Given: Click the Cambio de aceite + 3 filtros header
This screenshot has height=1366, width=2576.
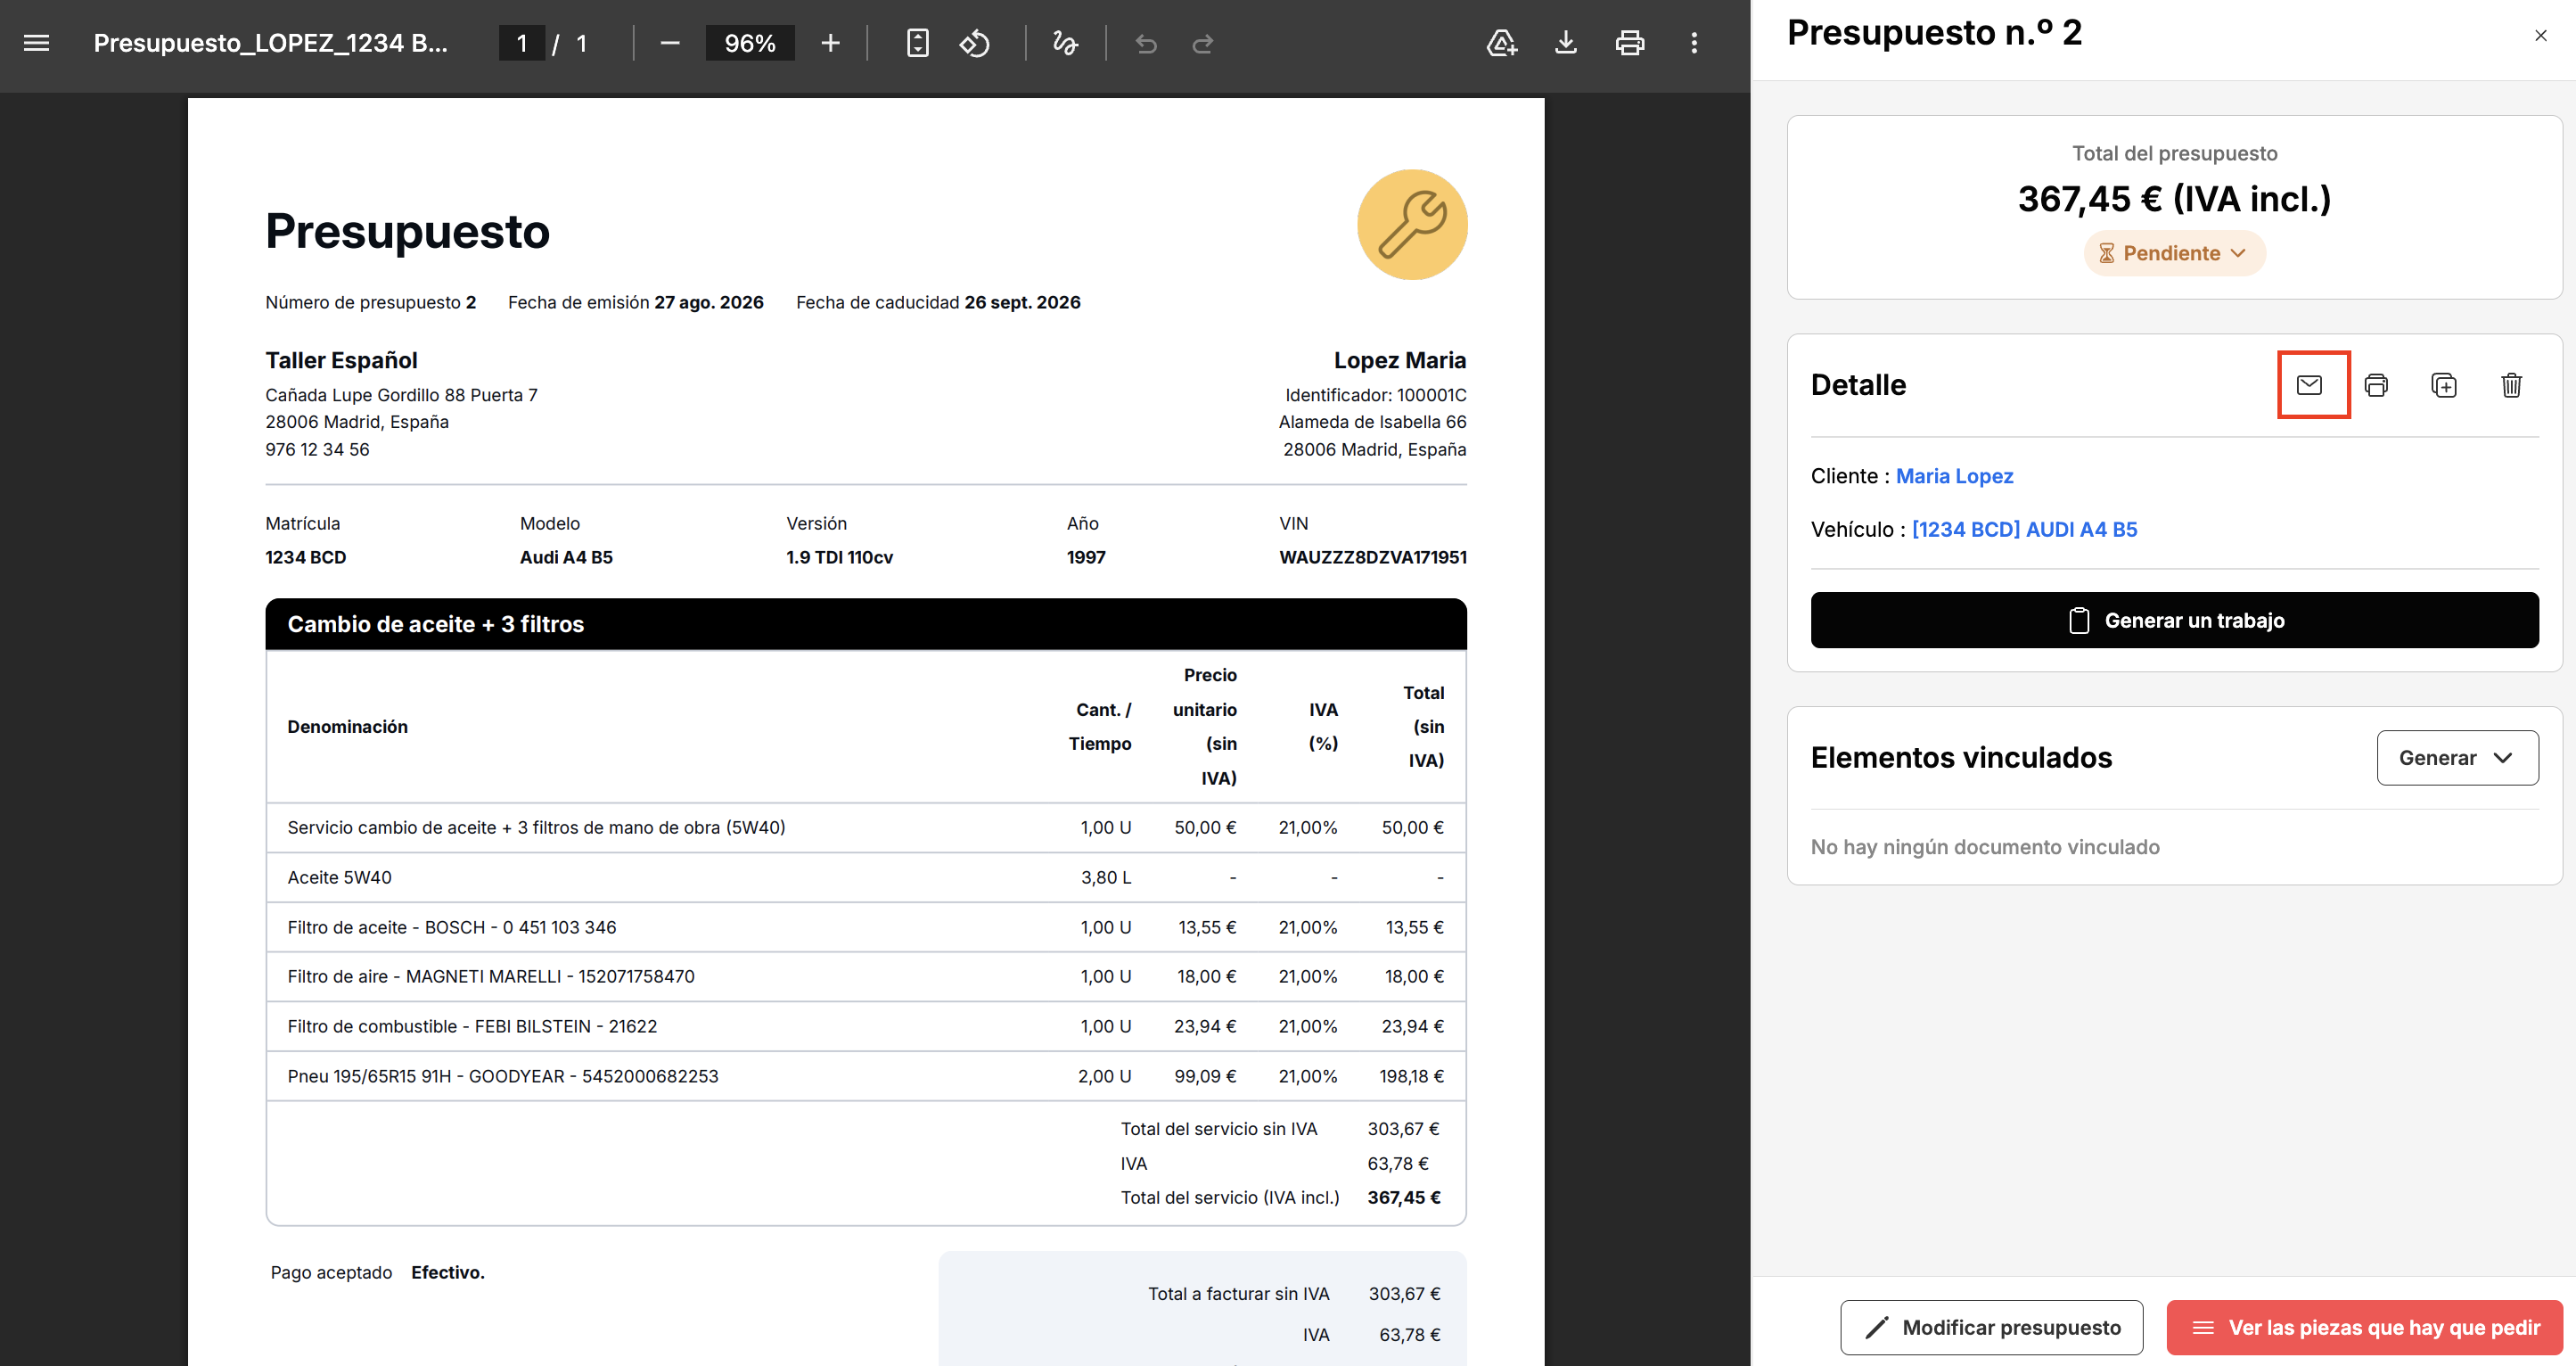Looking at the screenshot, I should [x=866, y=624].
